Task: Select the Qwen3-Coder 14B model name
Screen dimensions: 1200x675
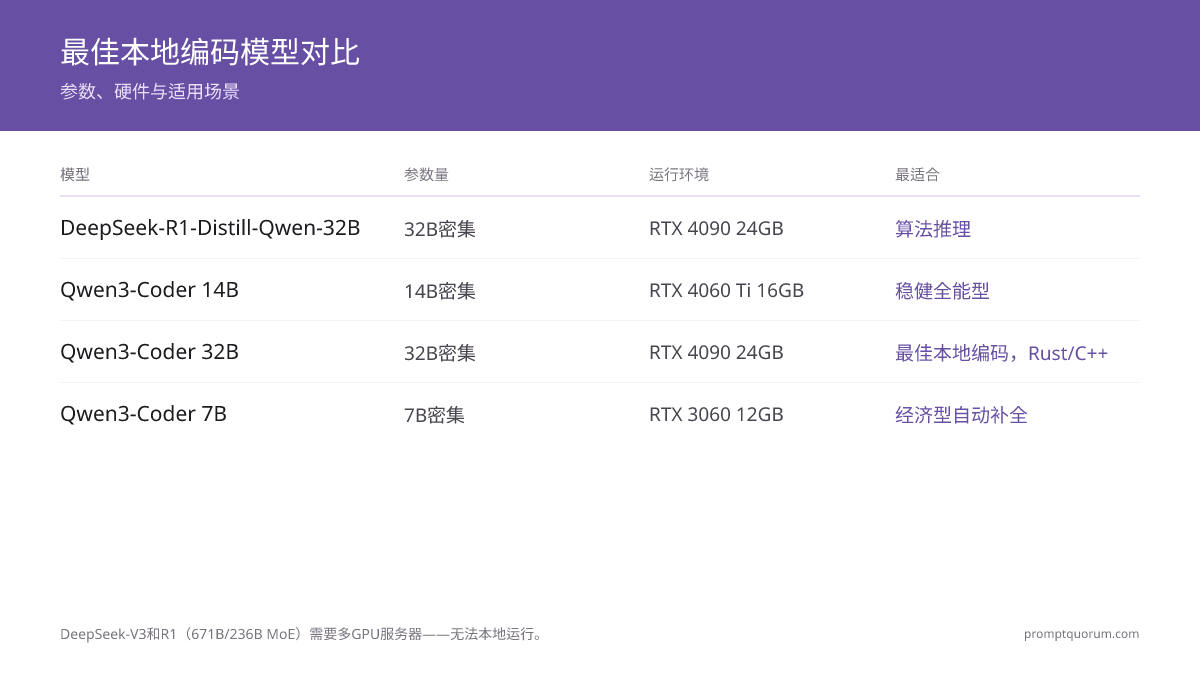Action: pyautogui.click(x=150, y=290)
